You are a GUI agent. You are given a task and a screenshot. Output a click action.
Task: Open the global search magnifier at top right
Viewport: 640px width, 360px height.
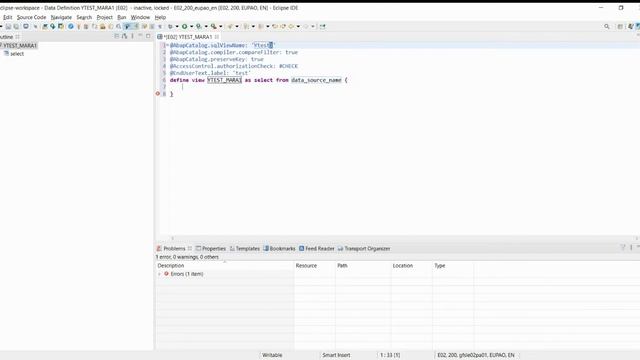tap(607, 27)
